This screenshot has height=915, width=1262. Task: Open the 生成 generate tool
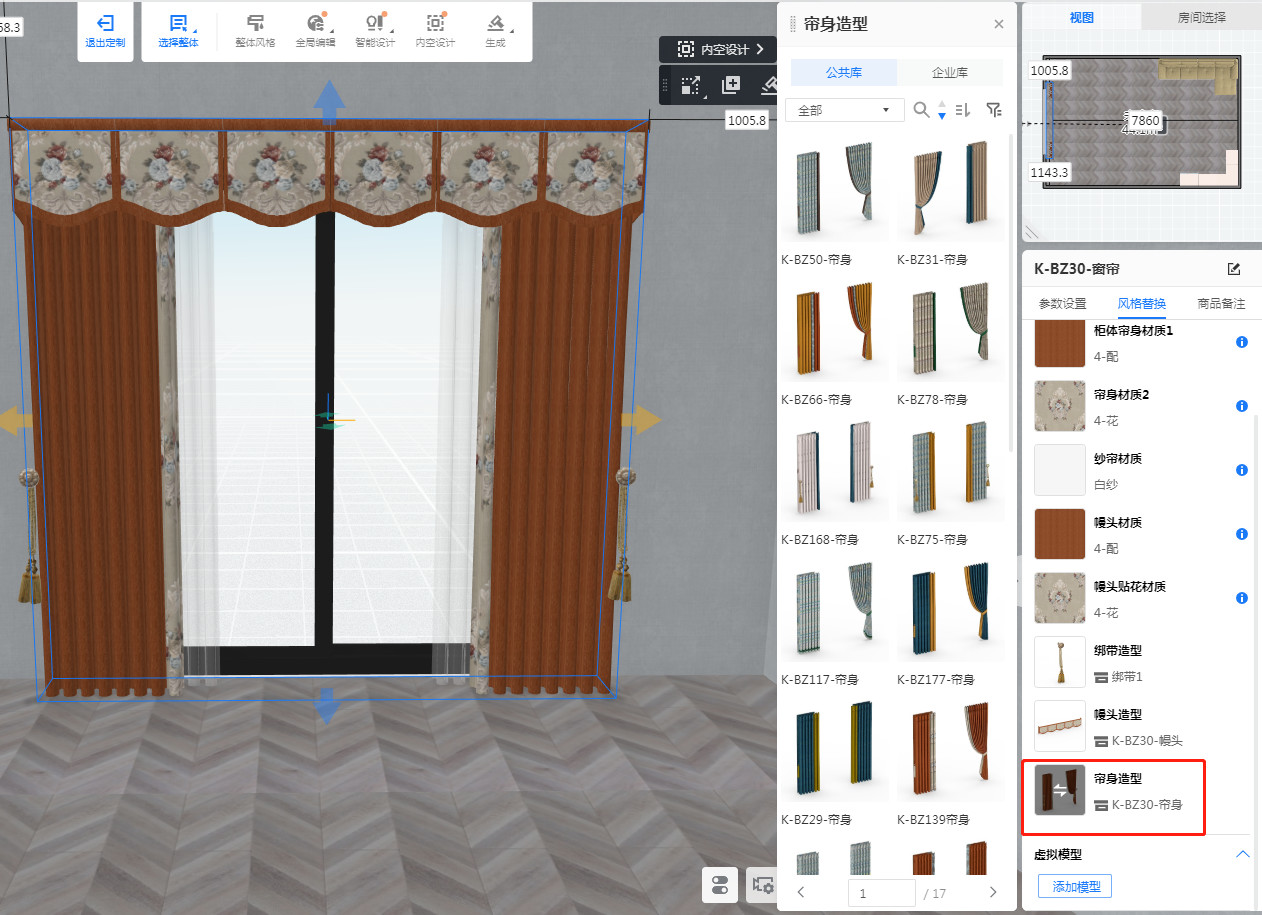click(x=495, y=31)
